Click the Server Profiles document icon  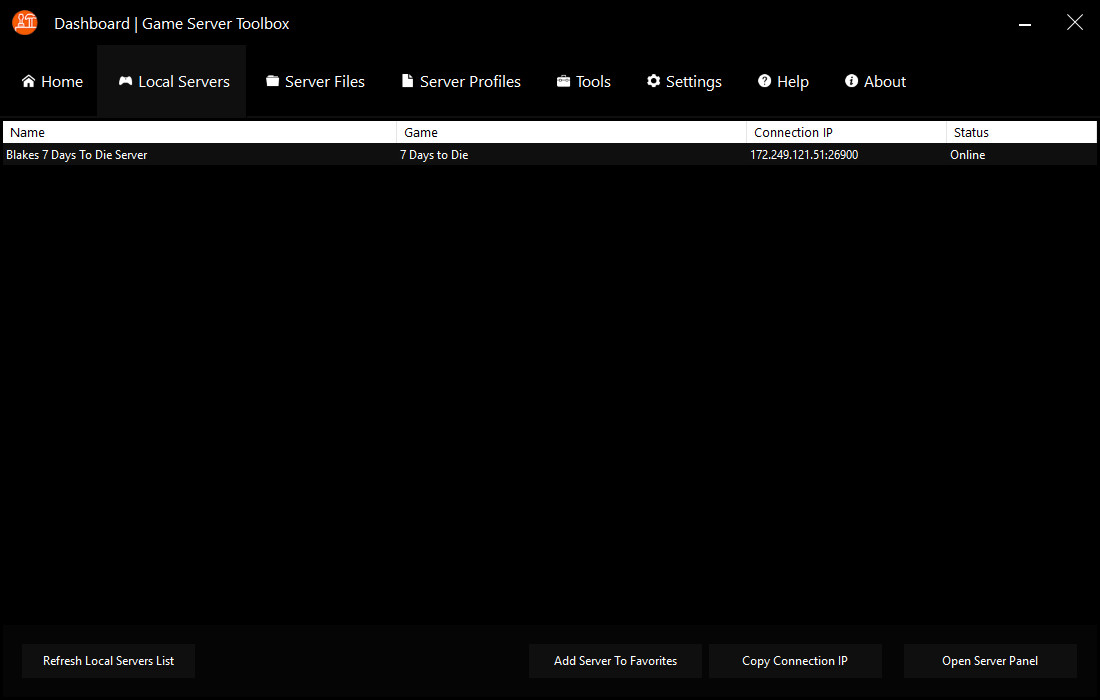(x=406, y=81)
